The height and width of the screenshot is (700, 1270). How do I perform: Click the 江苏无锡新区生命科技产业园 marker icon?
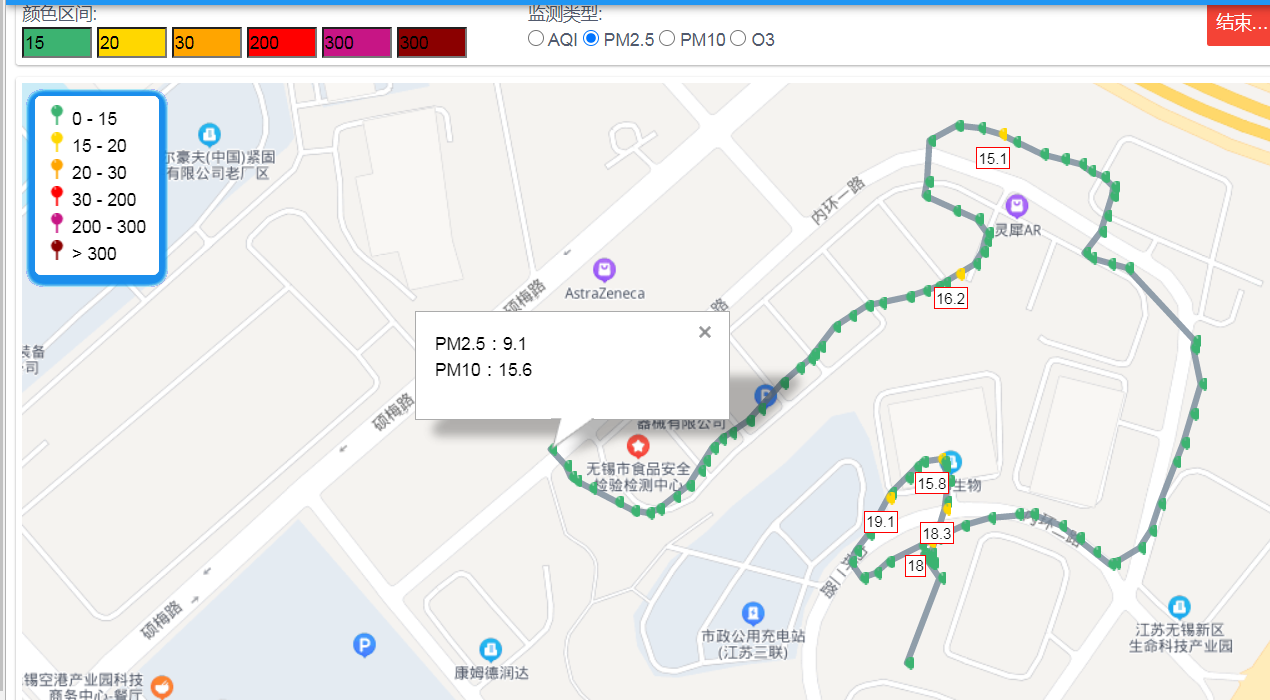coord(1180,606)
